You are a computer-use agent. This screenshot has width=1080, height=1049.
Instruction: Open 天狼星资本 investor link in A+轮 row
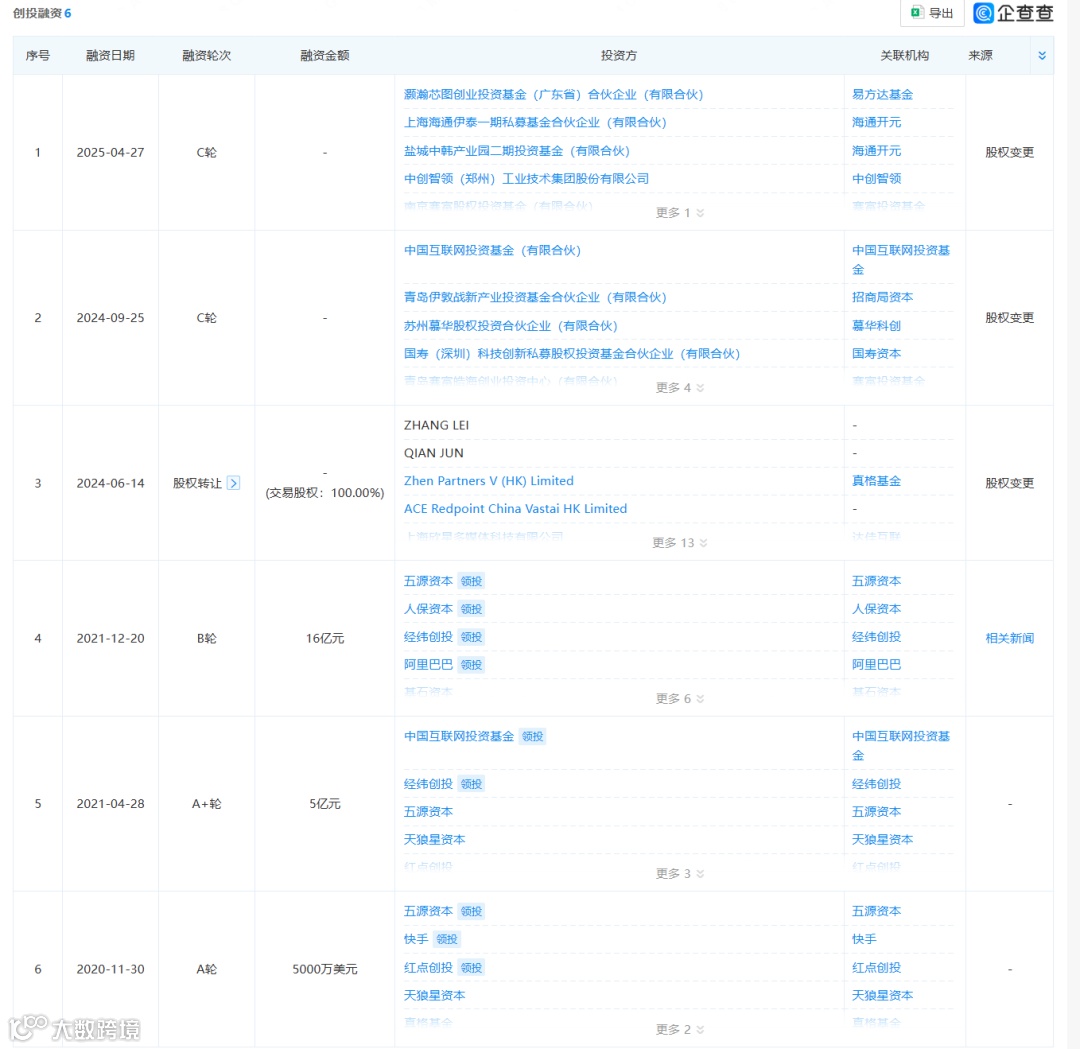point(434,840)
